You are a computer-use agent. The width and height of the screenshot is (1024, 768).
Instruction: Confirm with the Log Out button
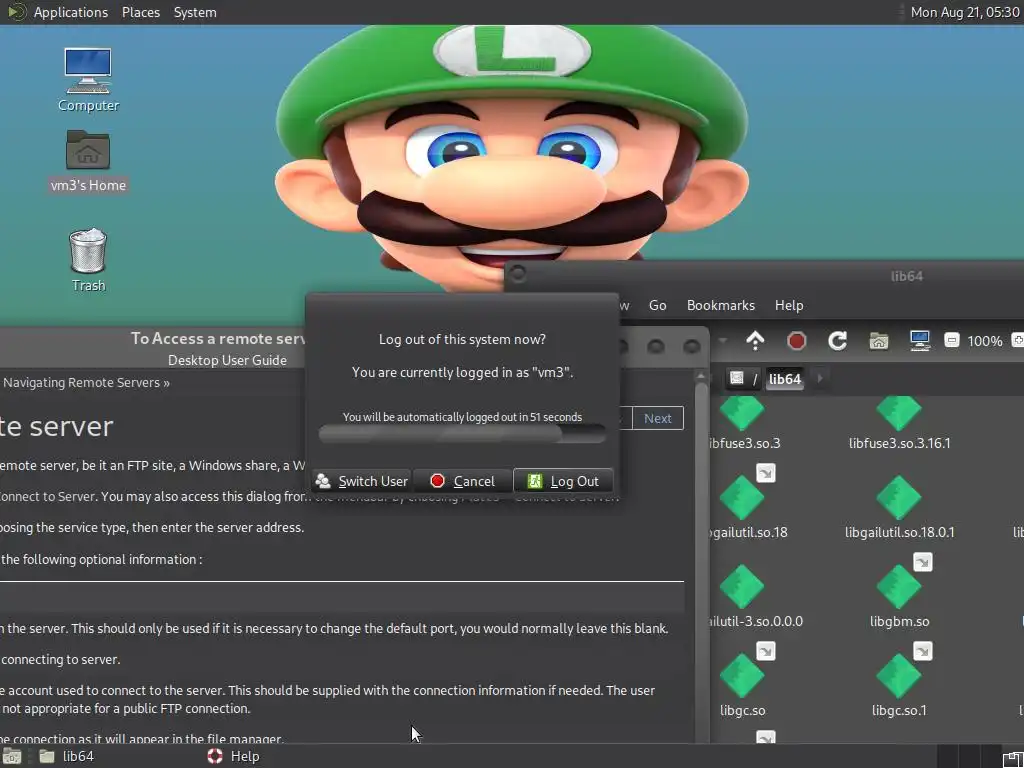coord(563,481)
